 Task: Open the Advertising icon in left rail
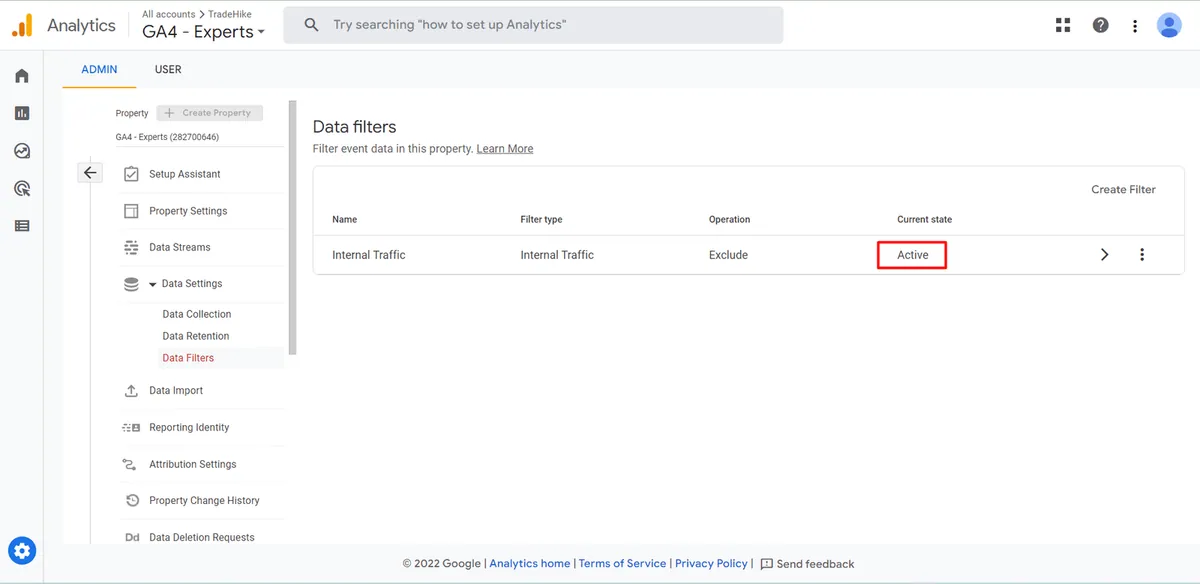[x=22, y=188]
